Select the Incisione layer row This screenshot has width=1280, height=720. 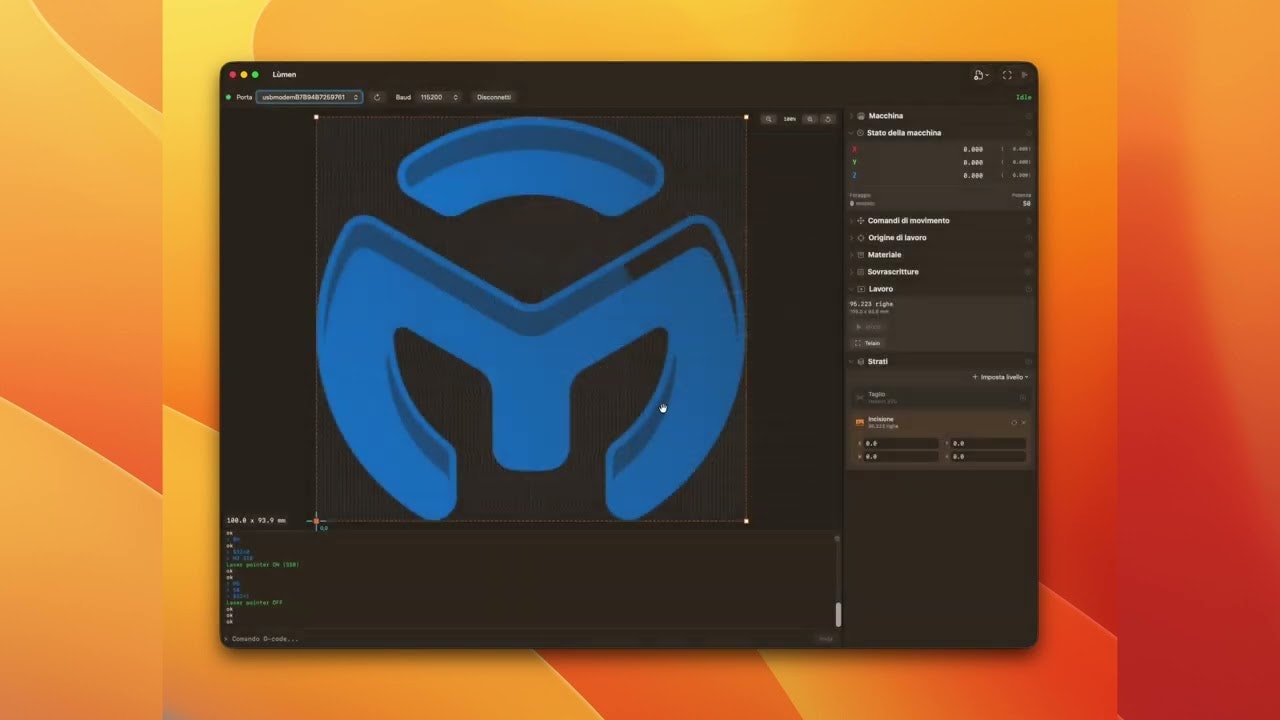[939, 422]
